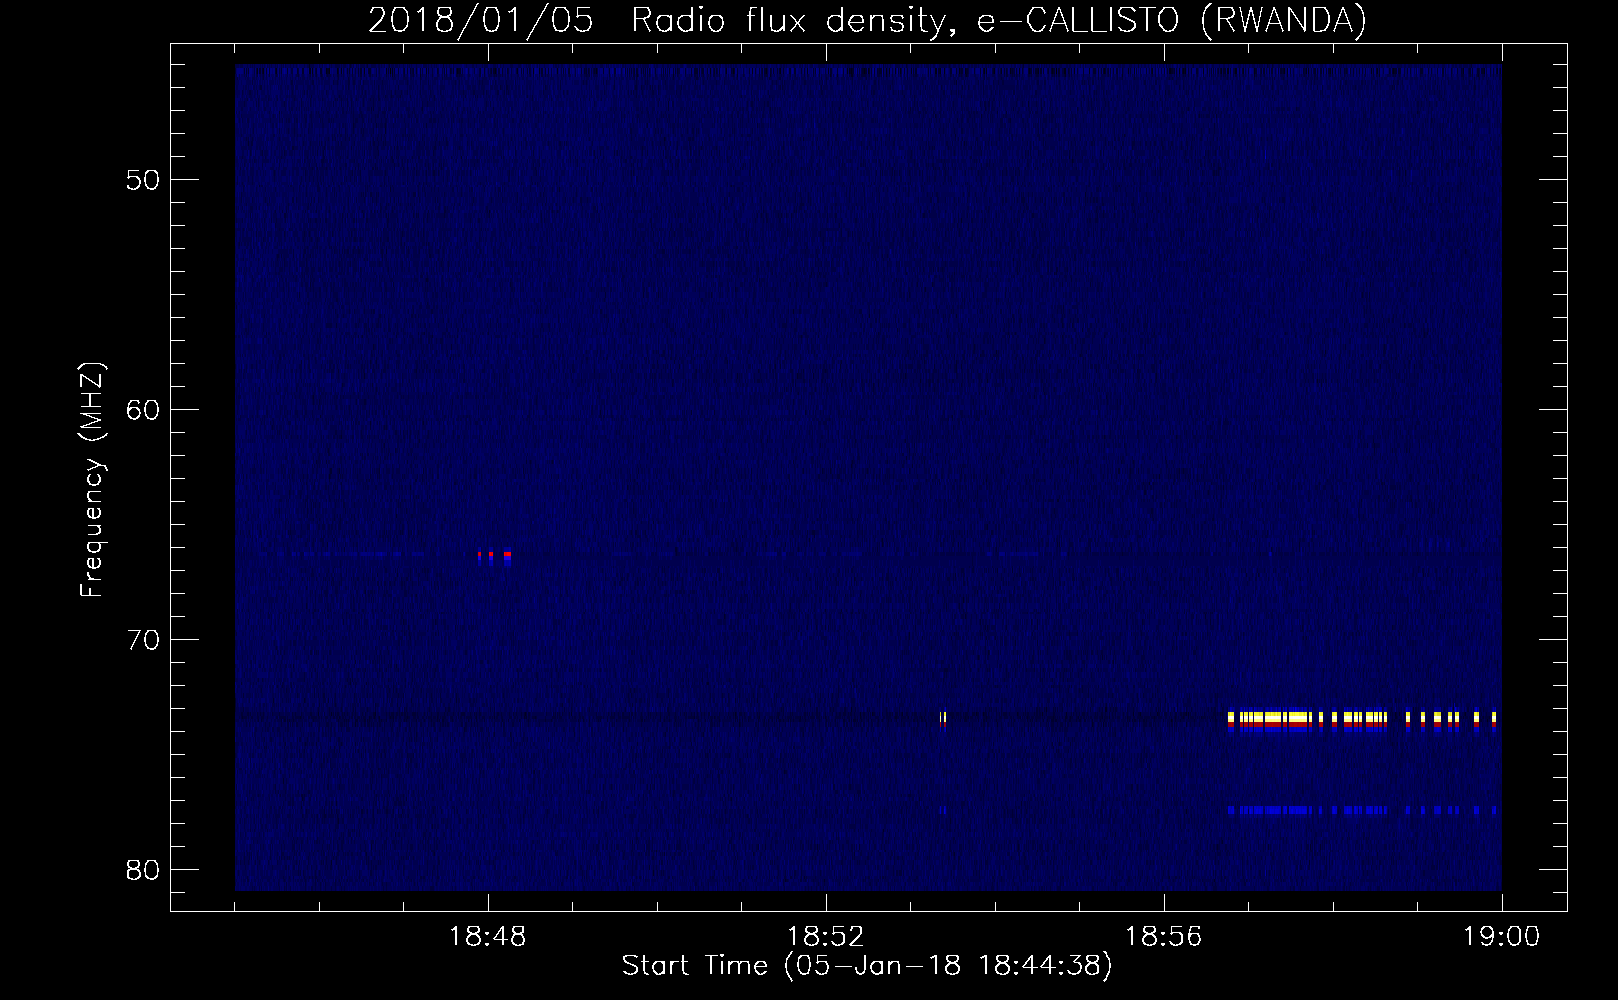Click the 50 frequency tick label
This screenshot has width=1618, height=1000.
140,180
